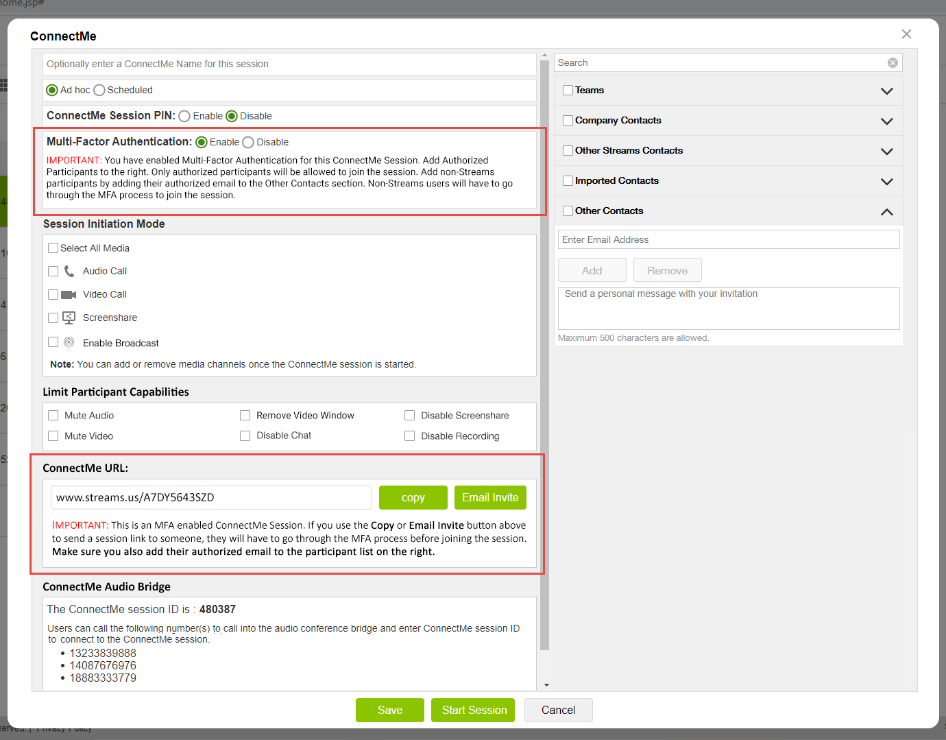Click the Start Session button
Viewport: 946px width, 740px height.
[x=474, y=710]
